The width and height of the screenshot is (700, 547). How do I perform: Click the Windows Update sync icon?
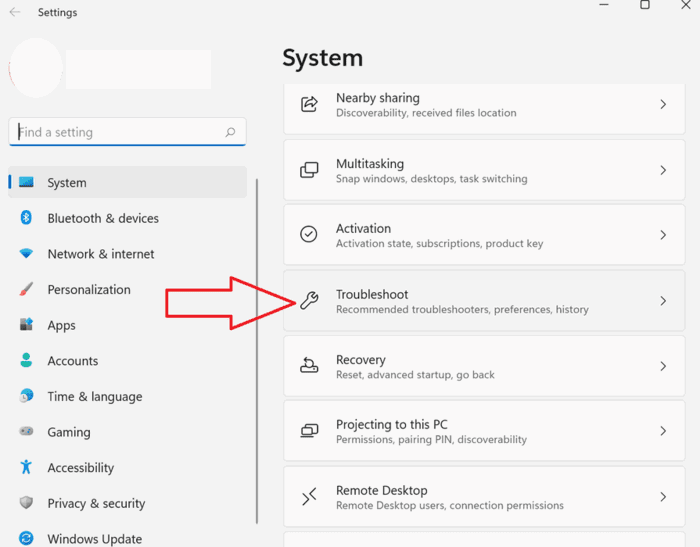coord(26,538)
